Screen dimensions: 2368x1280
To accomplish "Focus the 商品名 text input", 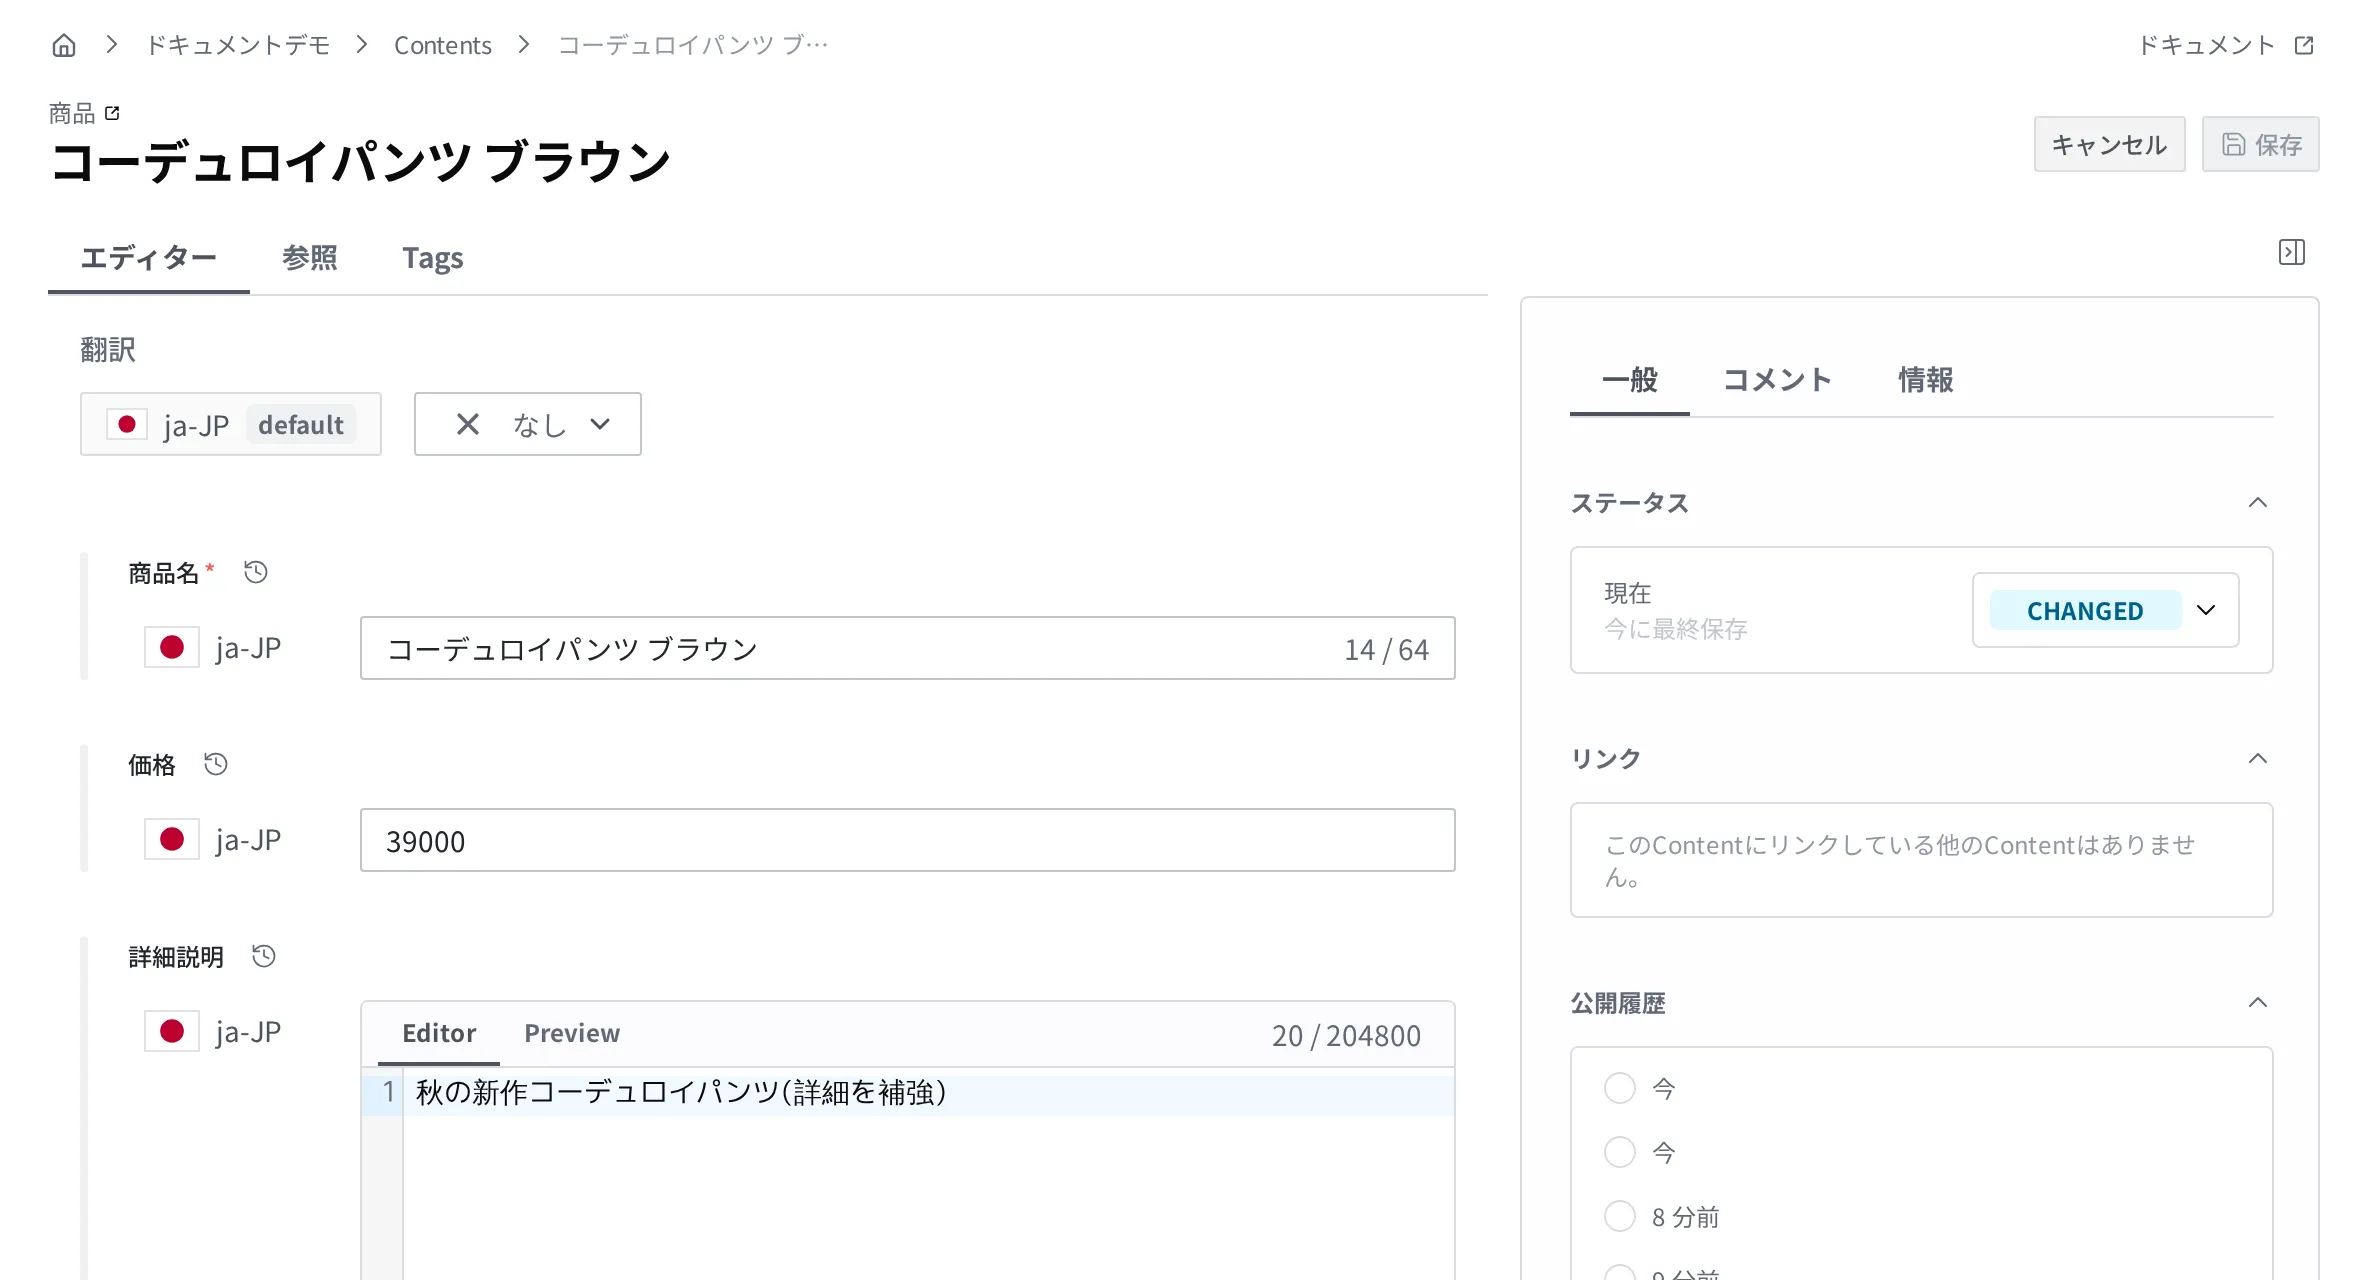I will tap(907, 648).
